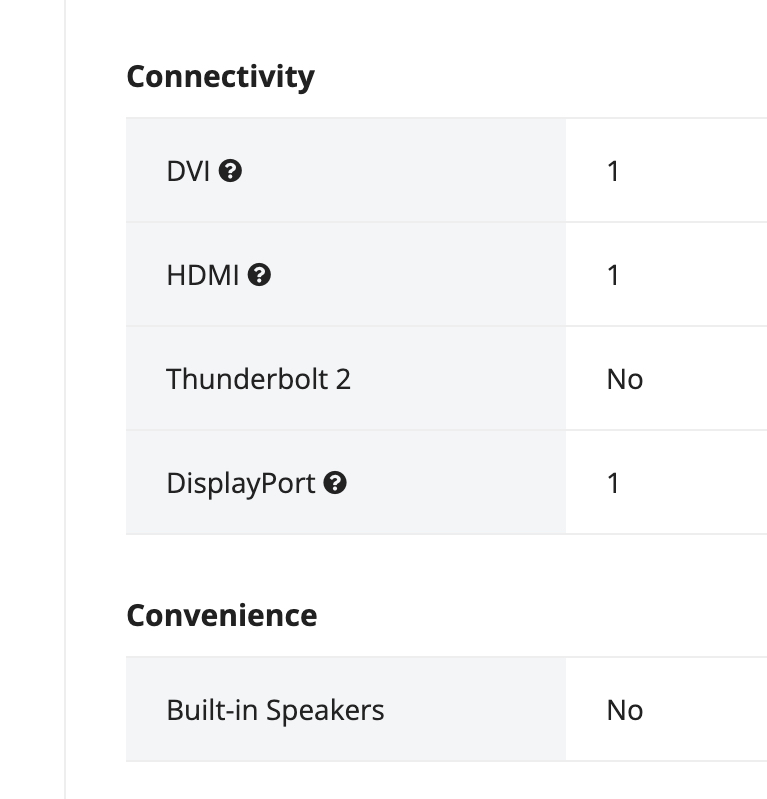The image size is (767, 799).
Task: Click the HDMI help question mark icon
Action: pos(259,275)
